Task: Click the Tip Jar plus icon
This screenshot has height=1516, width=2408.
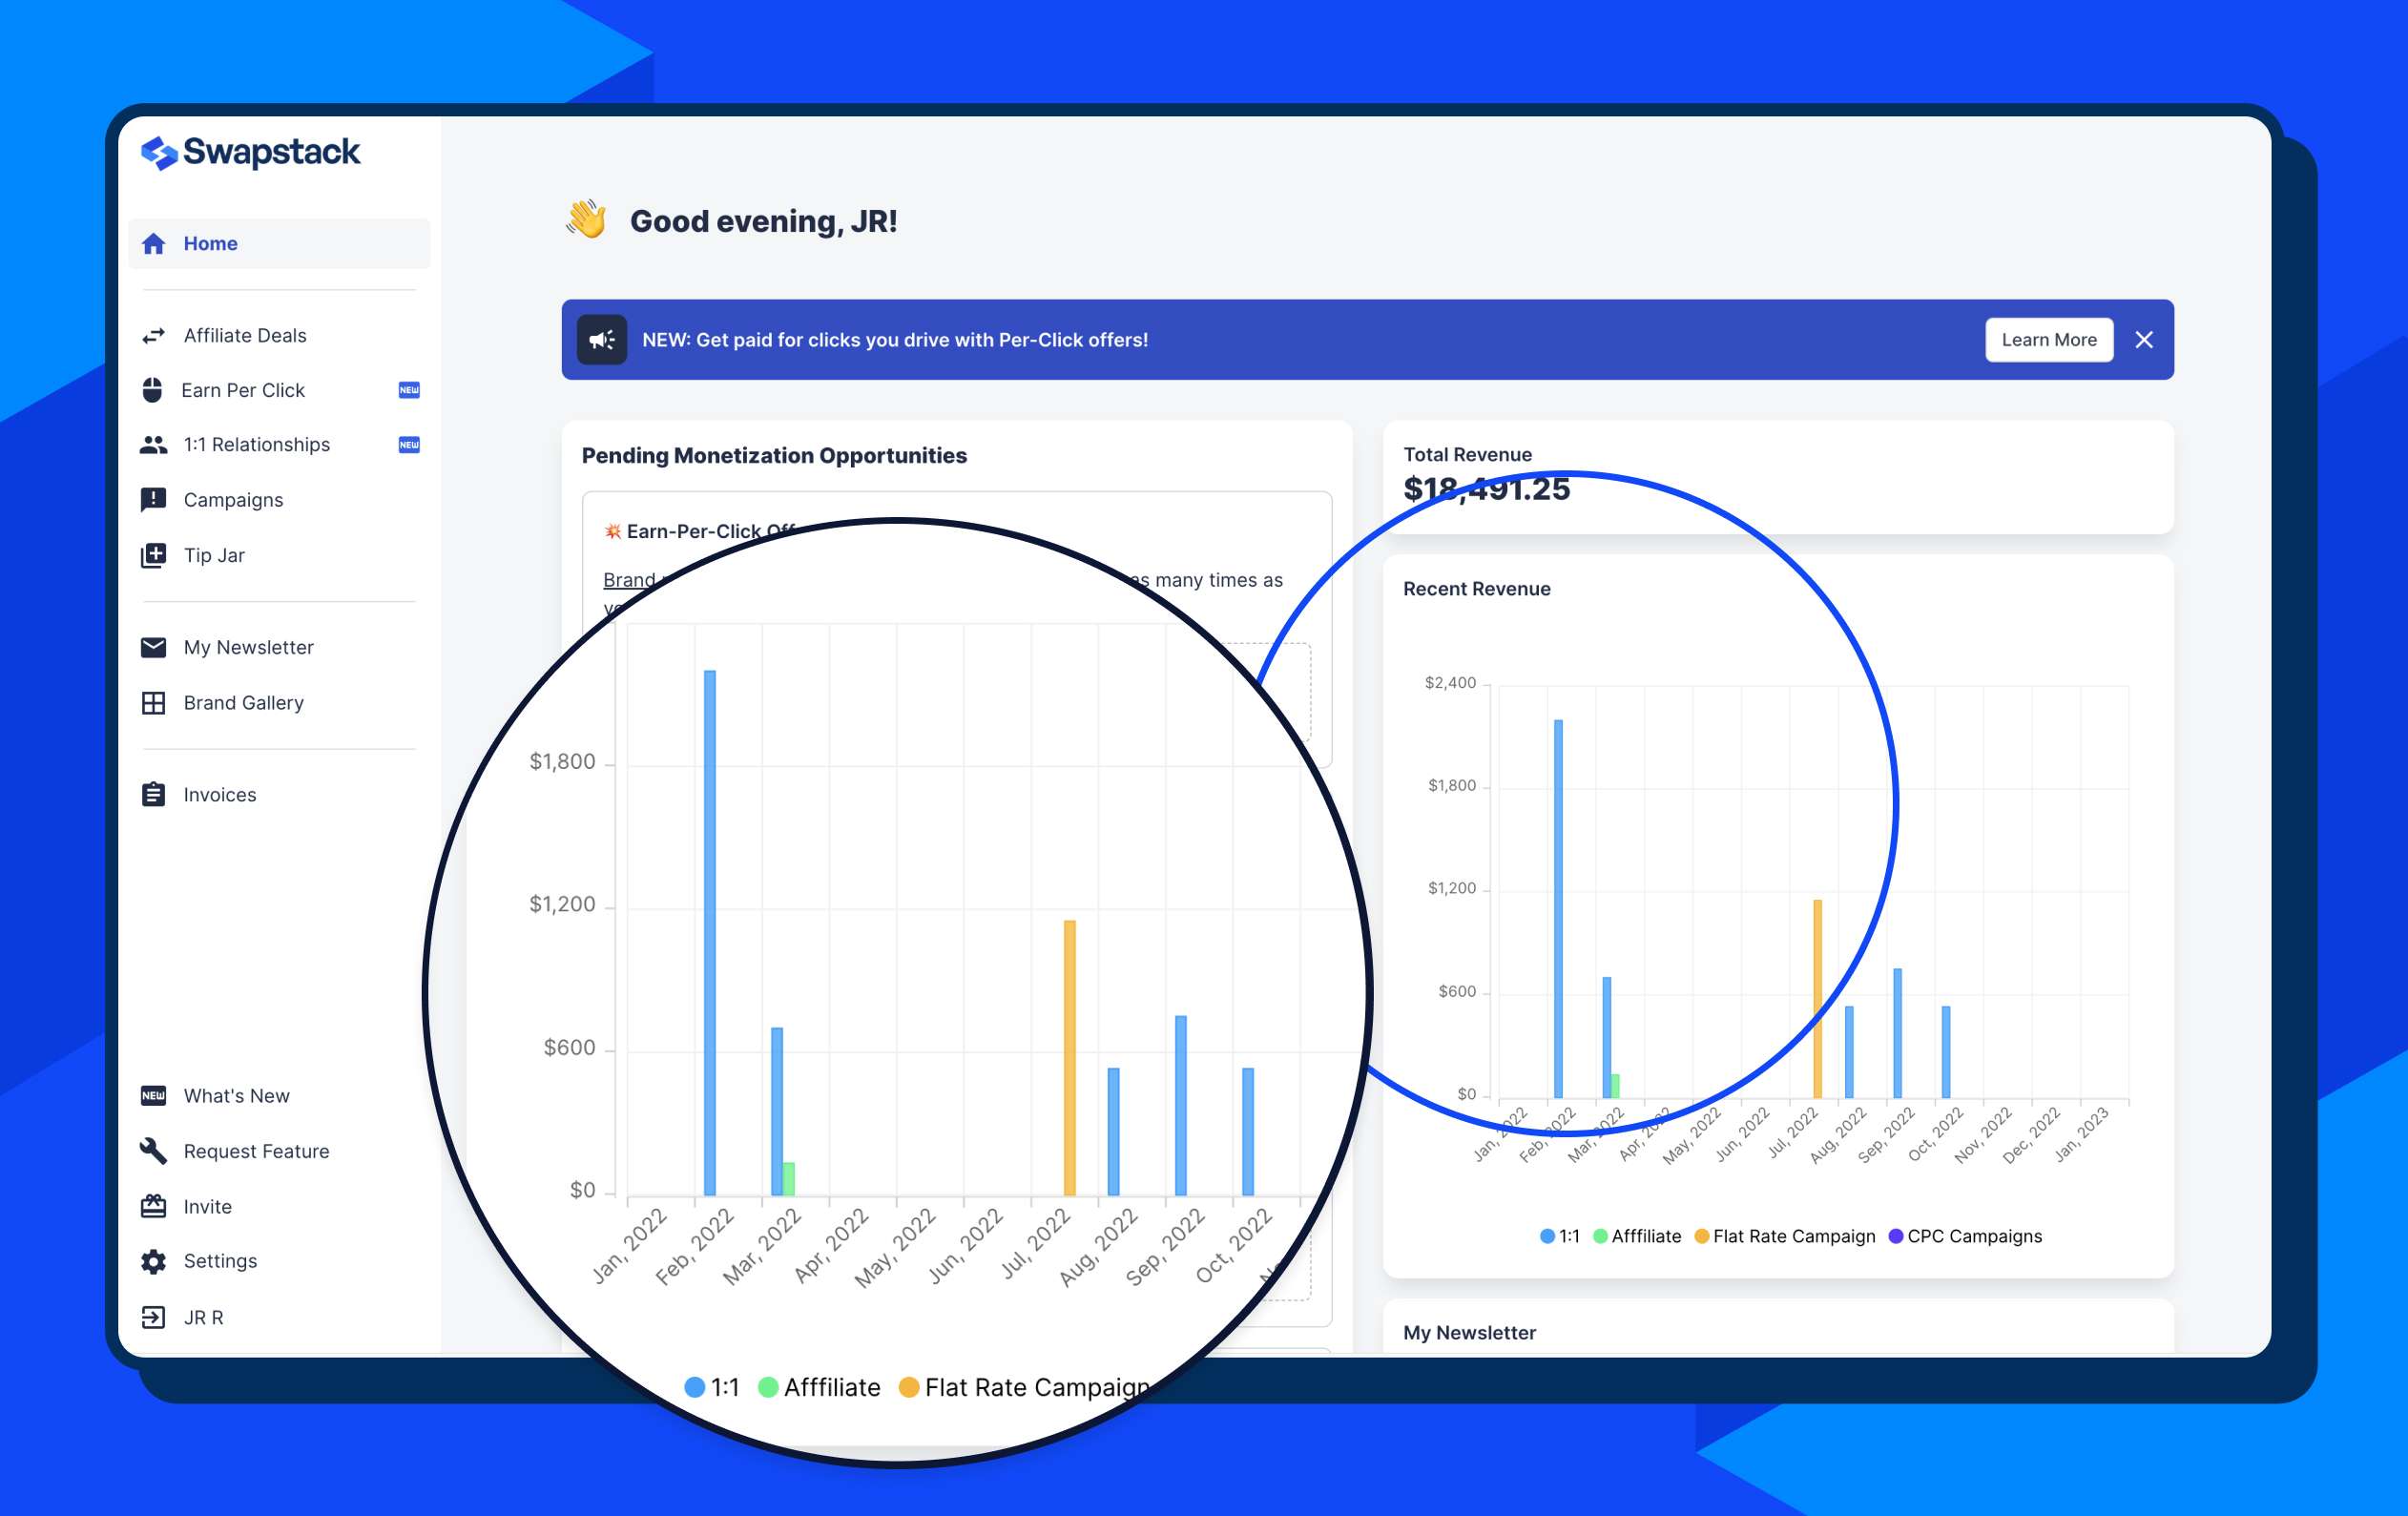Action: (153, 555)
